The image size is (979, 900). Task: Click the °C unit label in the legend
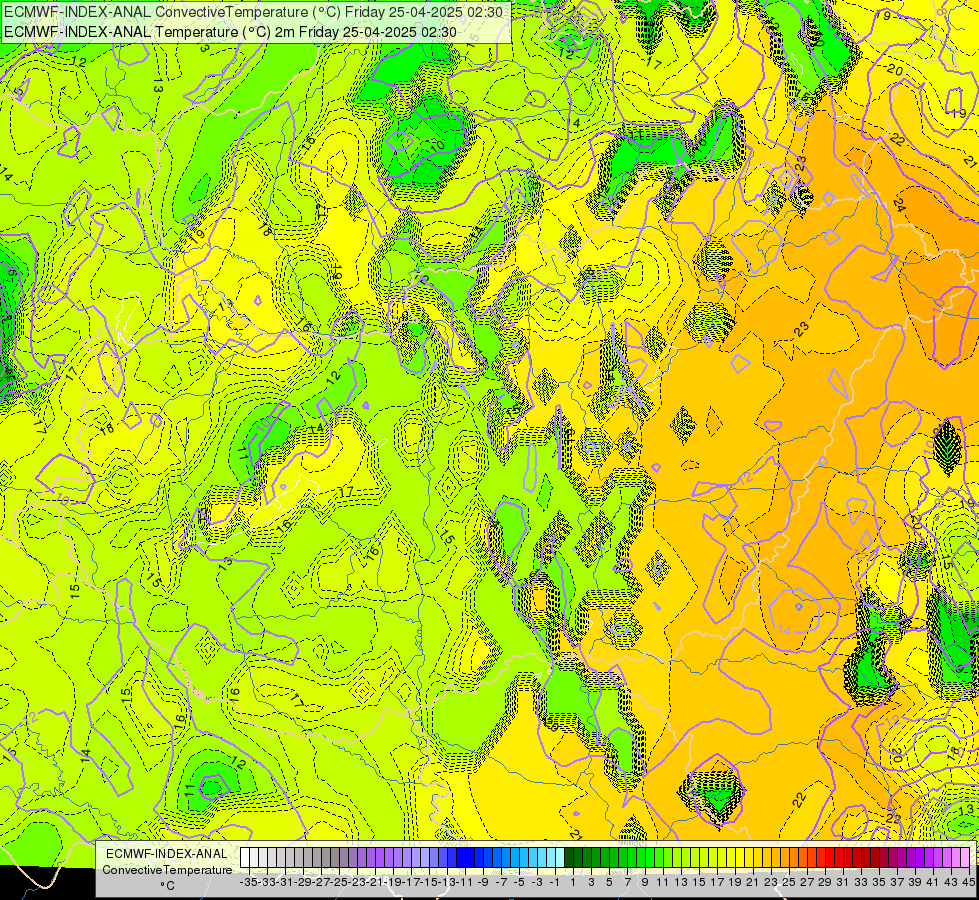167,886
